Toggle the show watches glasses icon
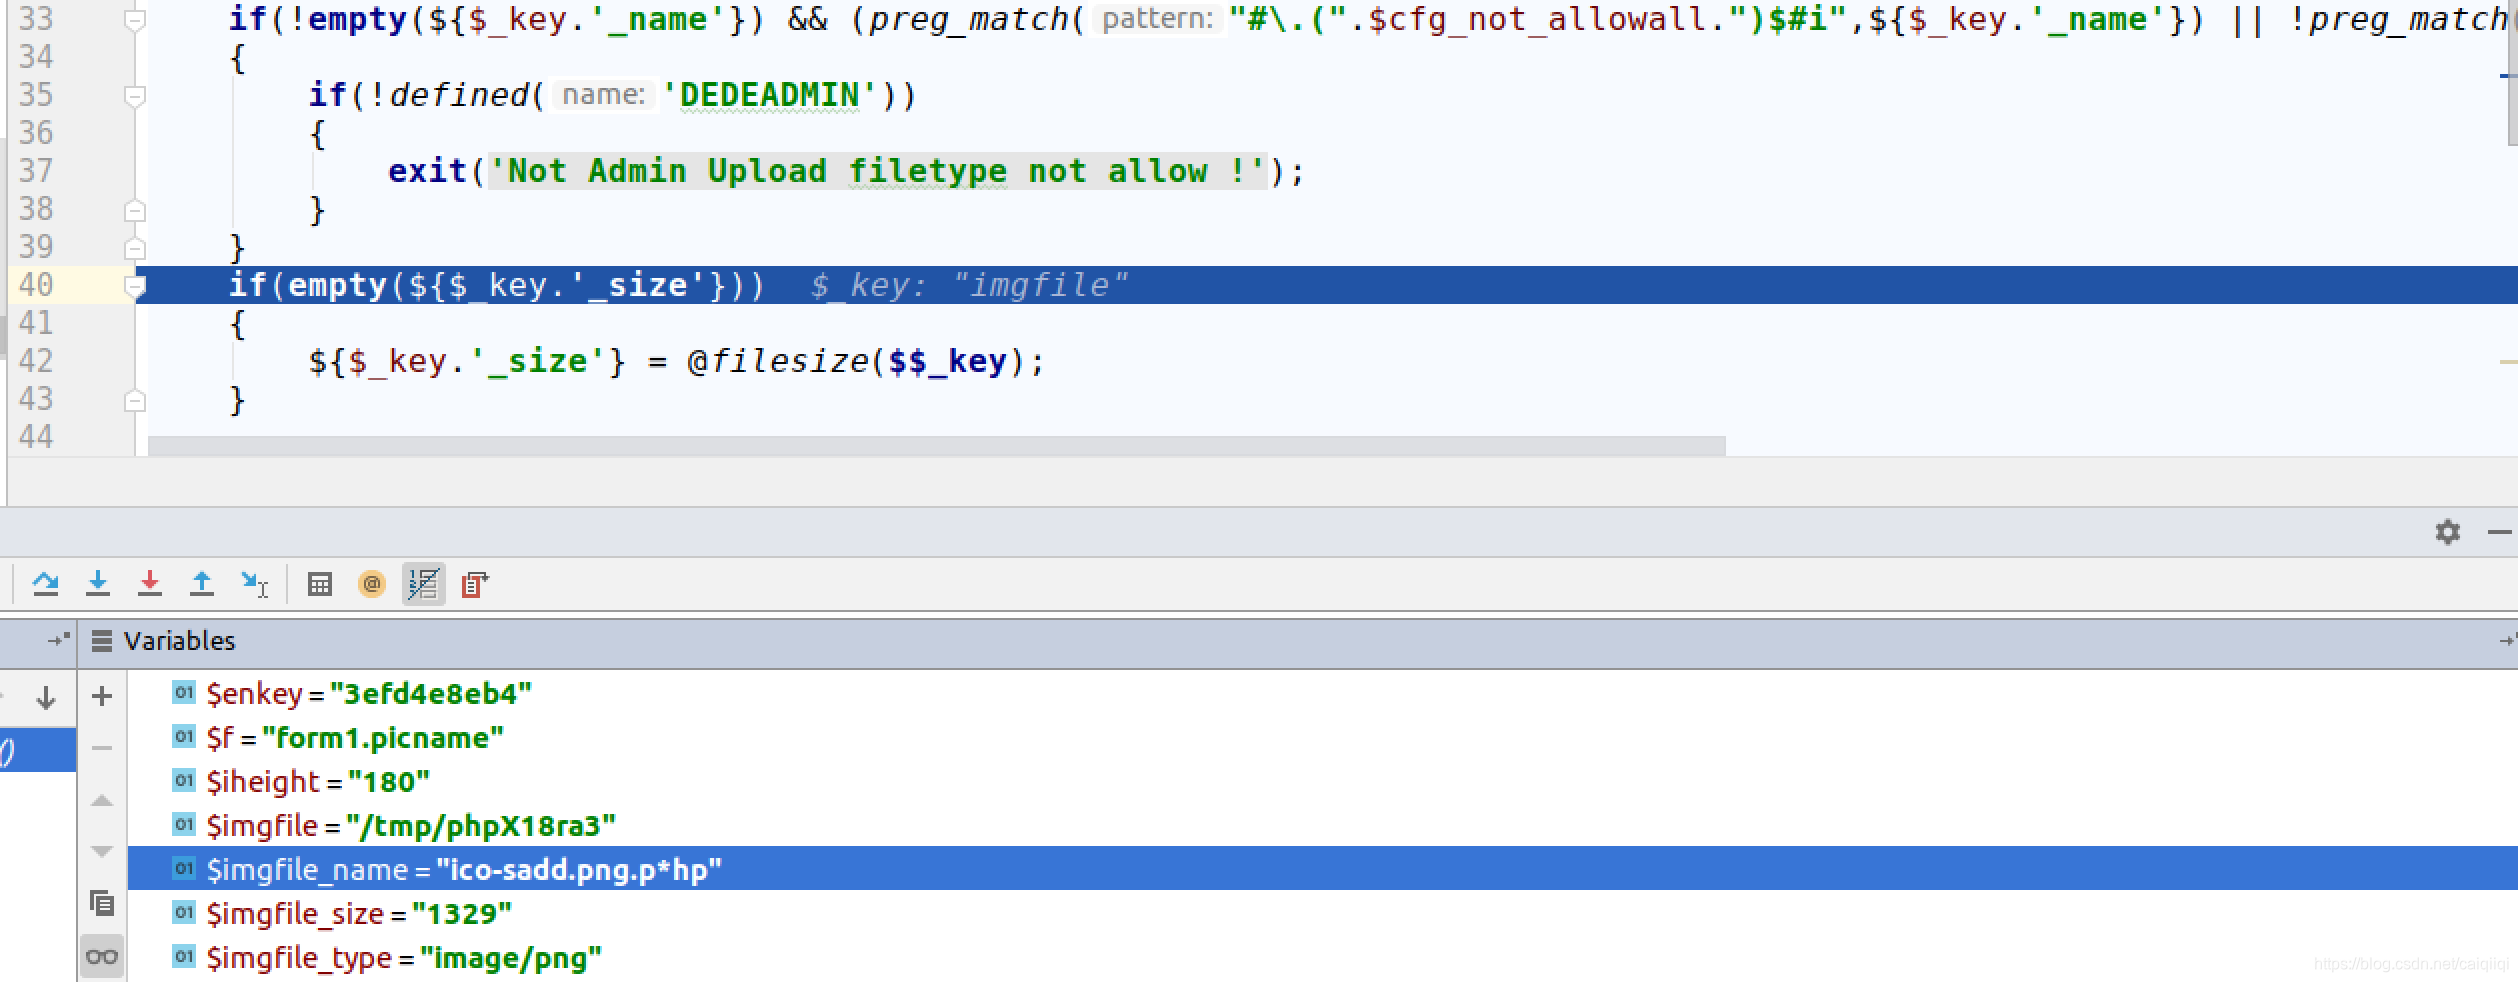 (x=102, y=956)
